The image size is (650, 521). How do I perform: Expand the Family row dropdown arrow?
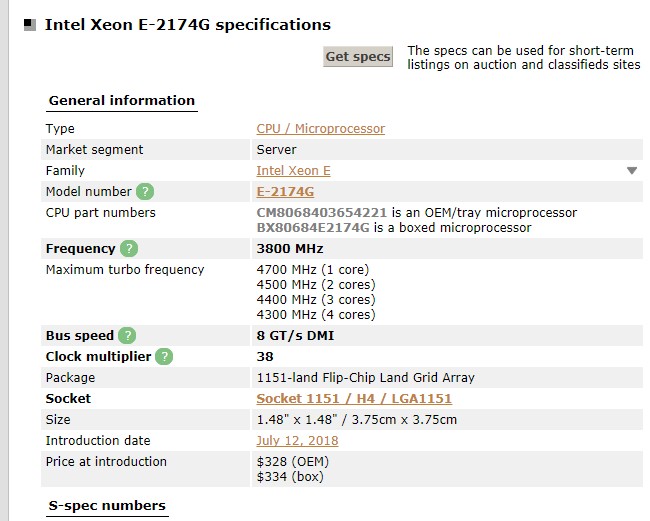click(x=632, y=171)
